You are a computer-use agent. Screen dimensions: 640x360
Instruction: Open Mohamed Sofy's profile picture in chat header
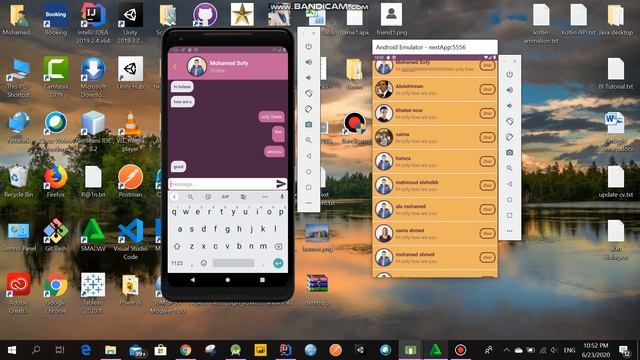point(197,67)
